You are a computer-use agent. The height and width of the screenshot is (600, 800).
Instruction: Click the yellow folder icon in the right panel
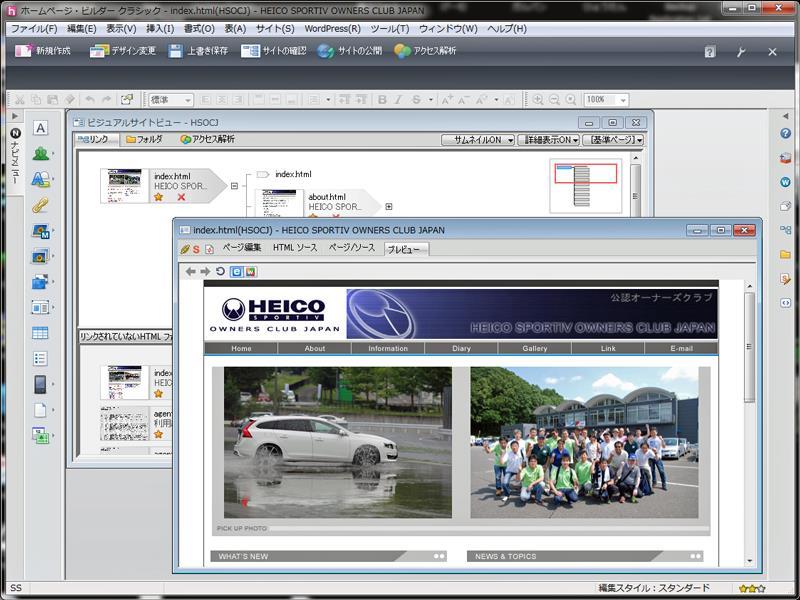click(x=785, y=255)
